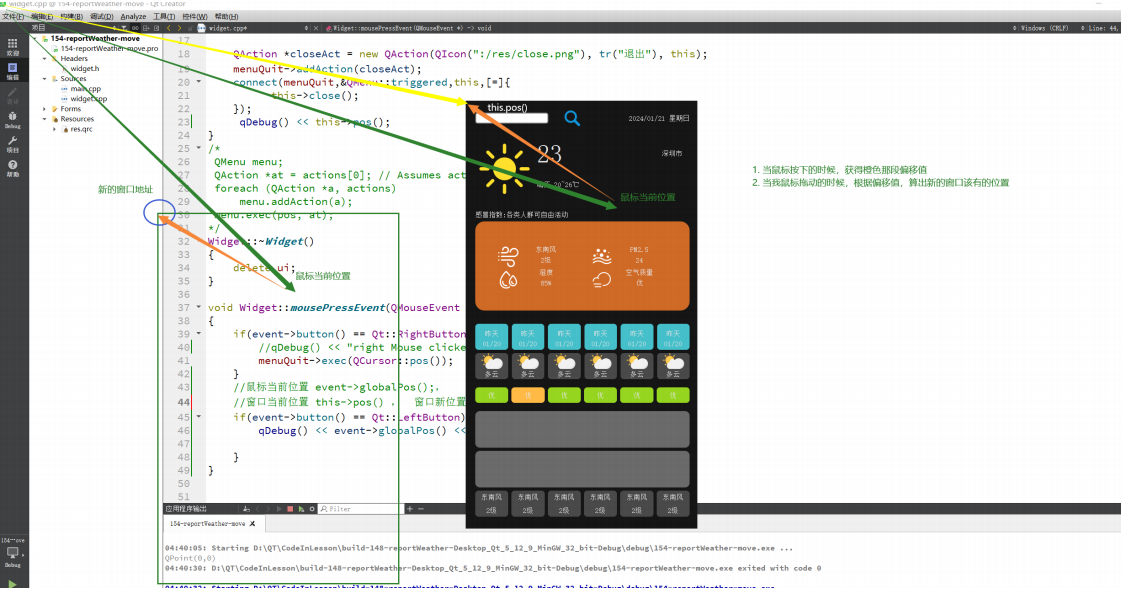Switch to the 编辑 edit mode
The image size is (1136, 611).
click(x=12, y=70)
